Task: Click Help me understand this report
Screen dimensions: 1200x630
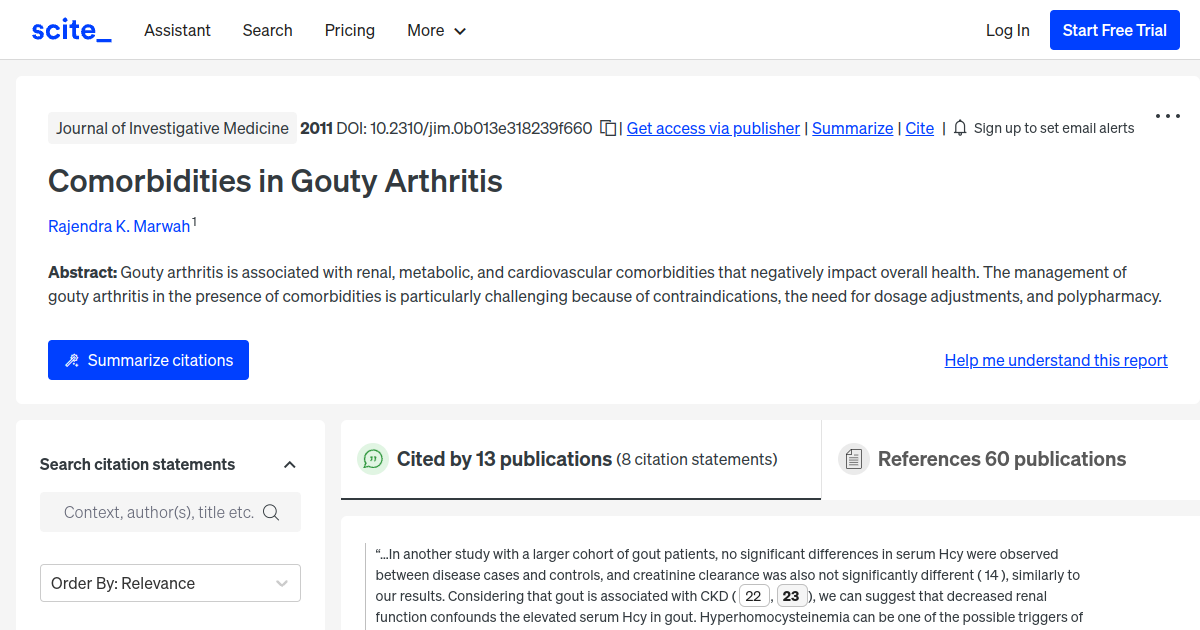Action: (1055, 360)
